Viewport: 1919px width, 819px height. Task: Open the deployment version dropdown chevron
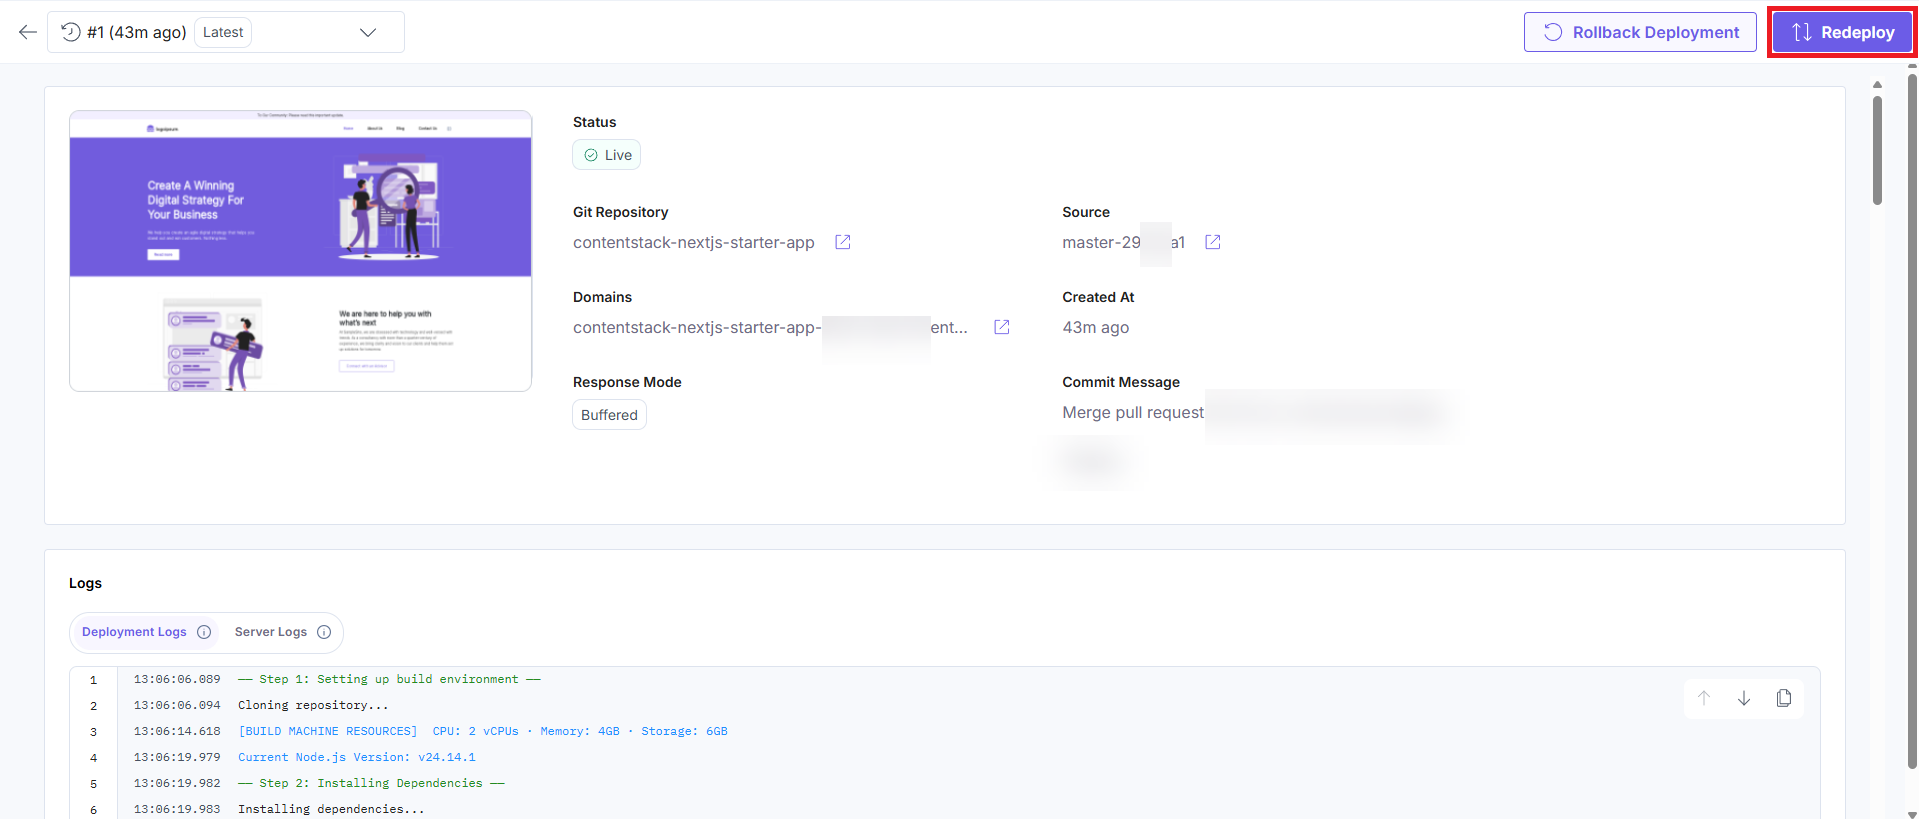coord(368,32)
